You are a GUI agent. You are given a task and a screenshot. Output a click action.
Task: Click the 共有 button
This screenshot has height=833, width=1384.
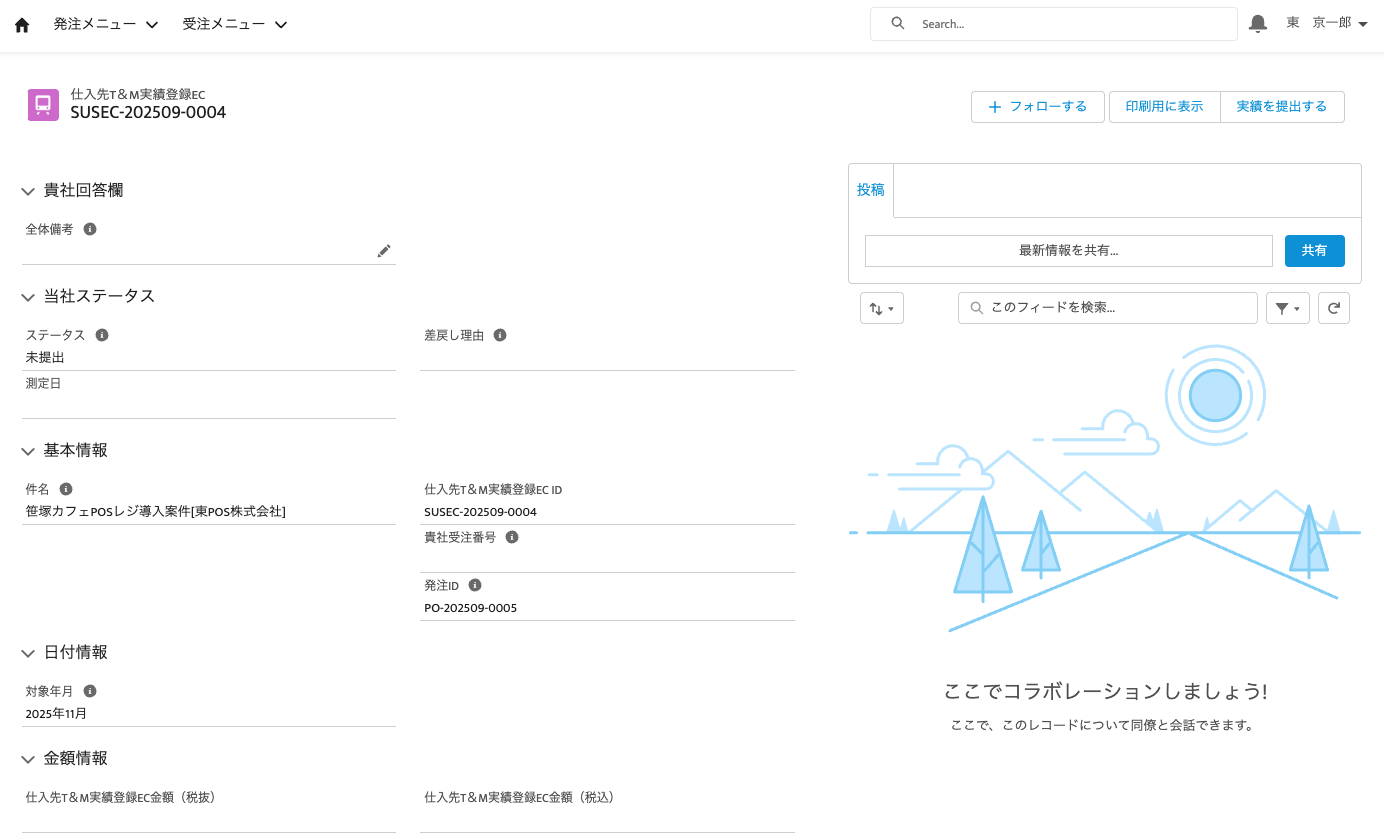1314,251
